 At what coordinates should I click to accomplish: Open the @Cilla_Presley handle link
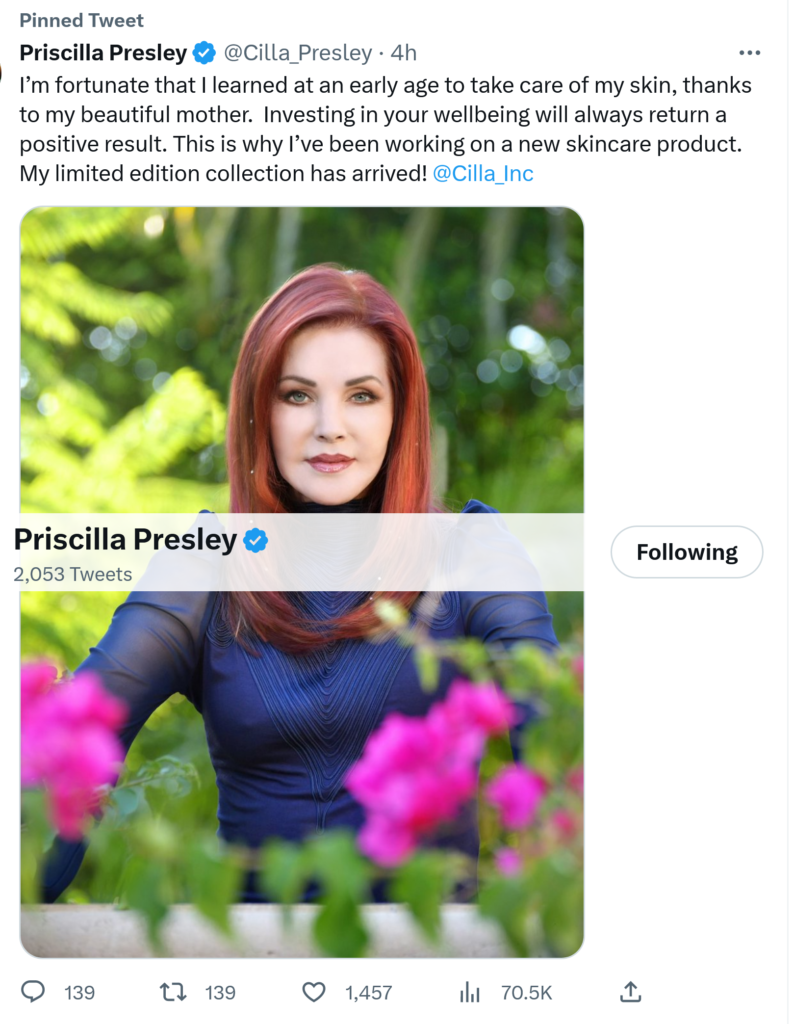point(296,53)
